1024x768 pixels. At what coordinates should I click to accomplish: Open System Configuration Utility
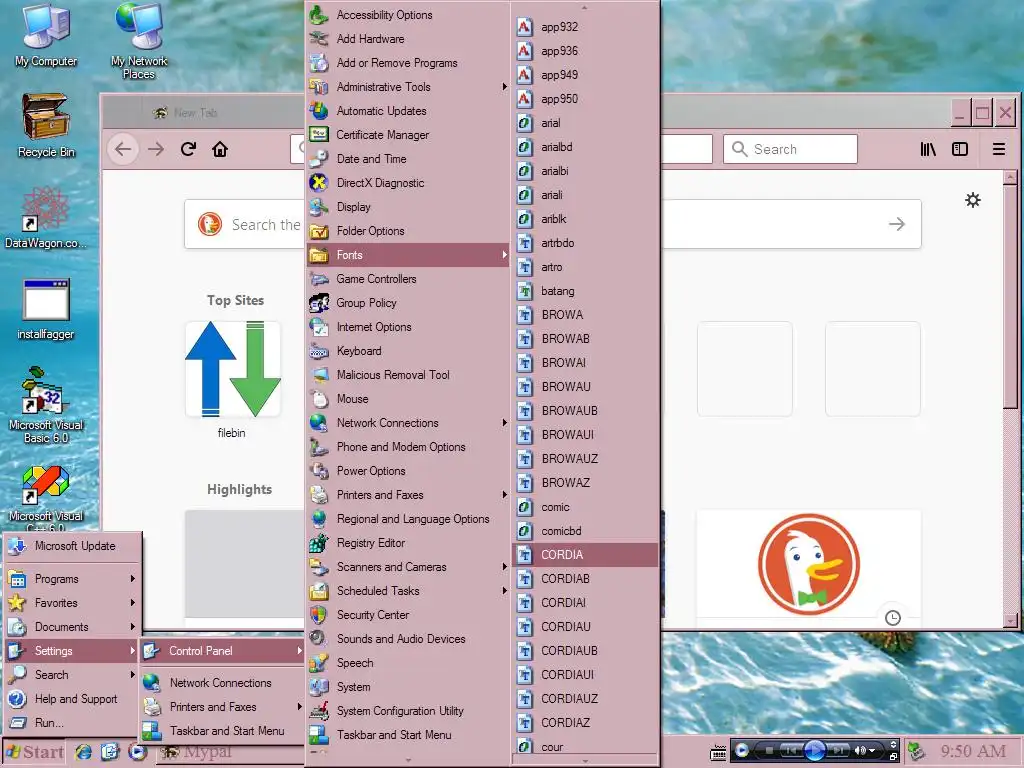[x=408, y=711]
